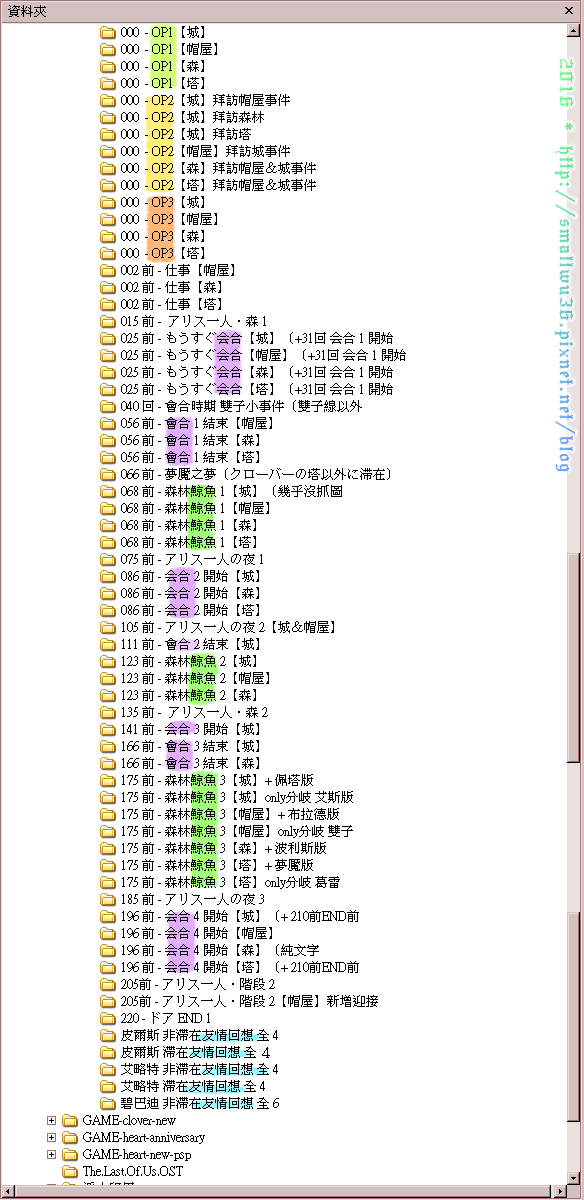Image resolution: width=584 pixels, height=1200 pixels.
Task: Click the folder icon of 000 - OP1【城】
Action: pos(108,32)
